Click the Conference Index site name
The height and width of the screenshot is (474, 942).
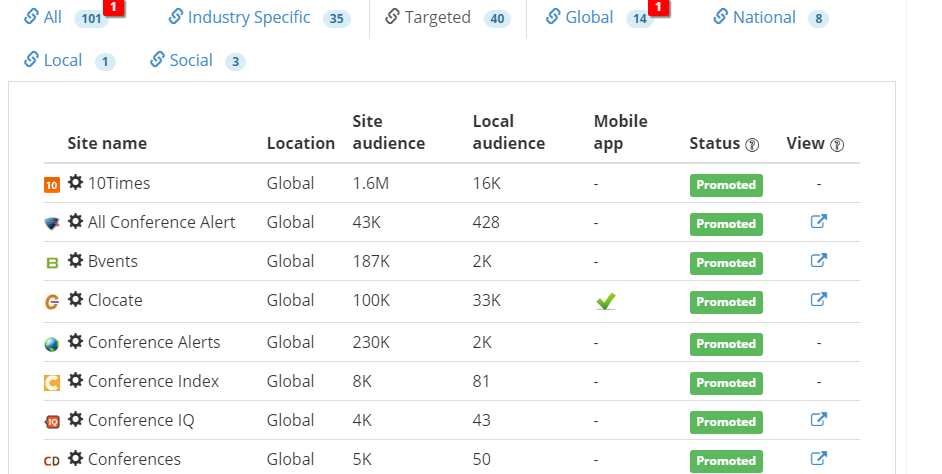pos(153,381)
